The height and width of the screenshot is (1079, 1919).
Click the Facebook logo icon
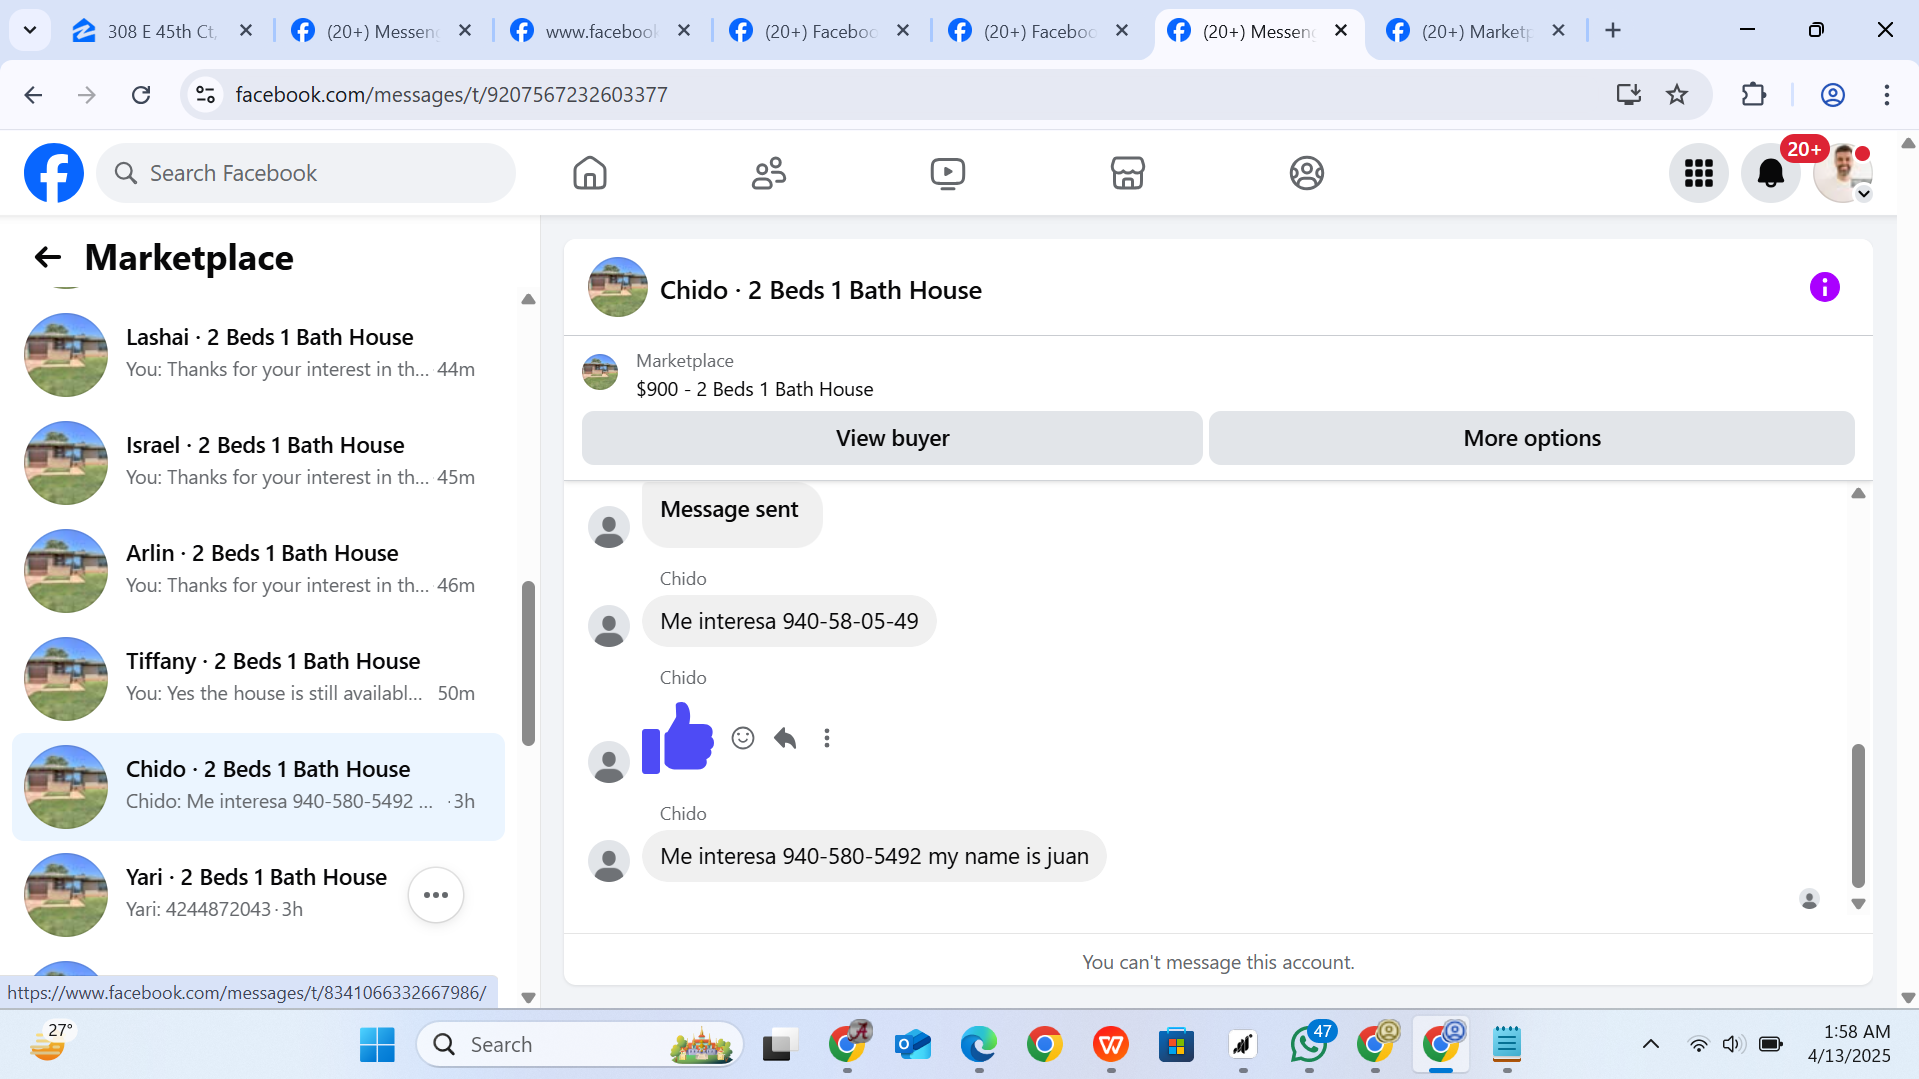pos(54,173)
